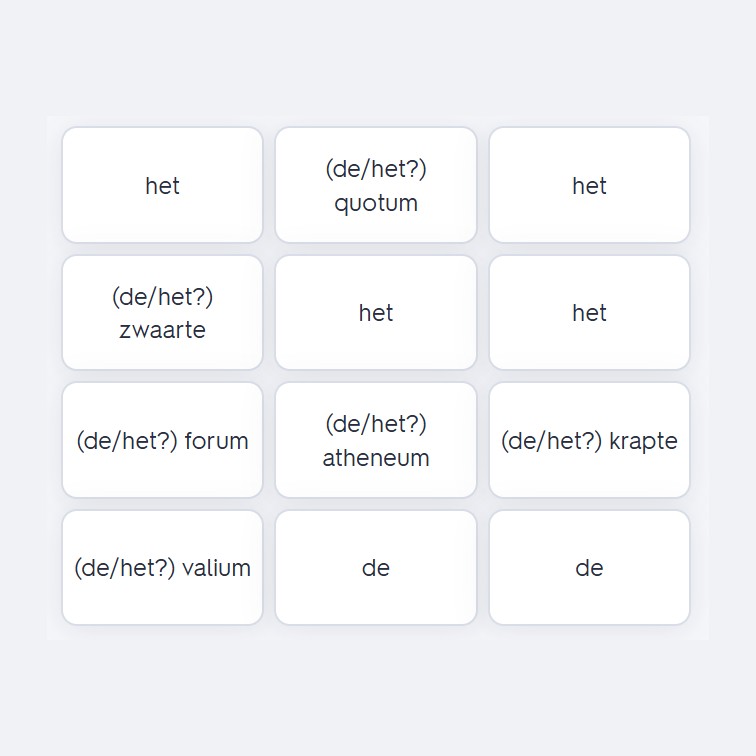This screenshot has height=756, width=756.
Task: Select the '(de/het?) krapte' card
Action: [589, 440]
